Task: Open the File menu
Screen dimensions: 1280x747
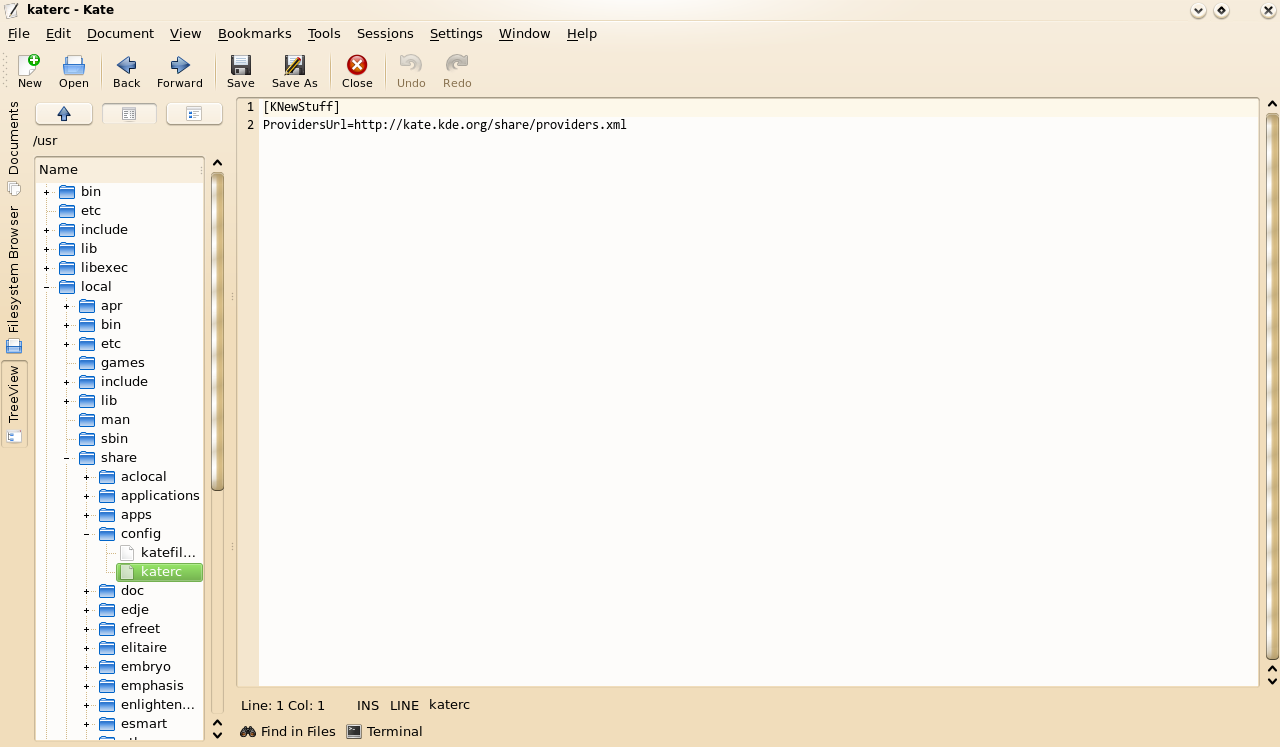Action: coord(19,33)
